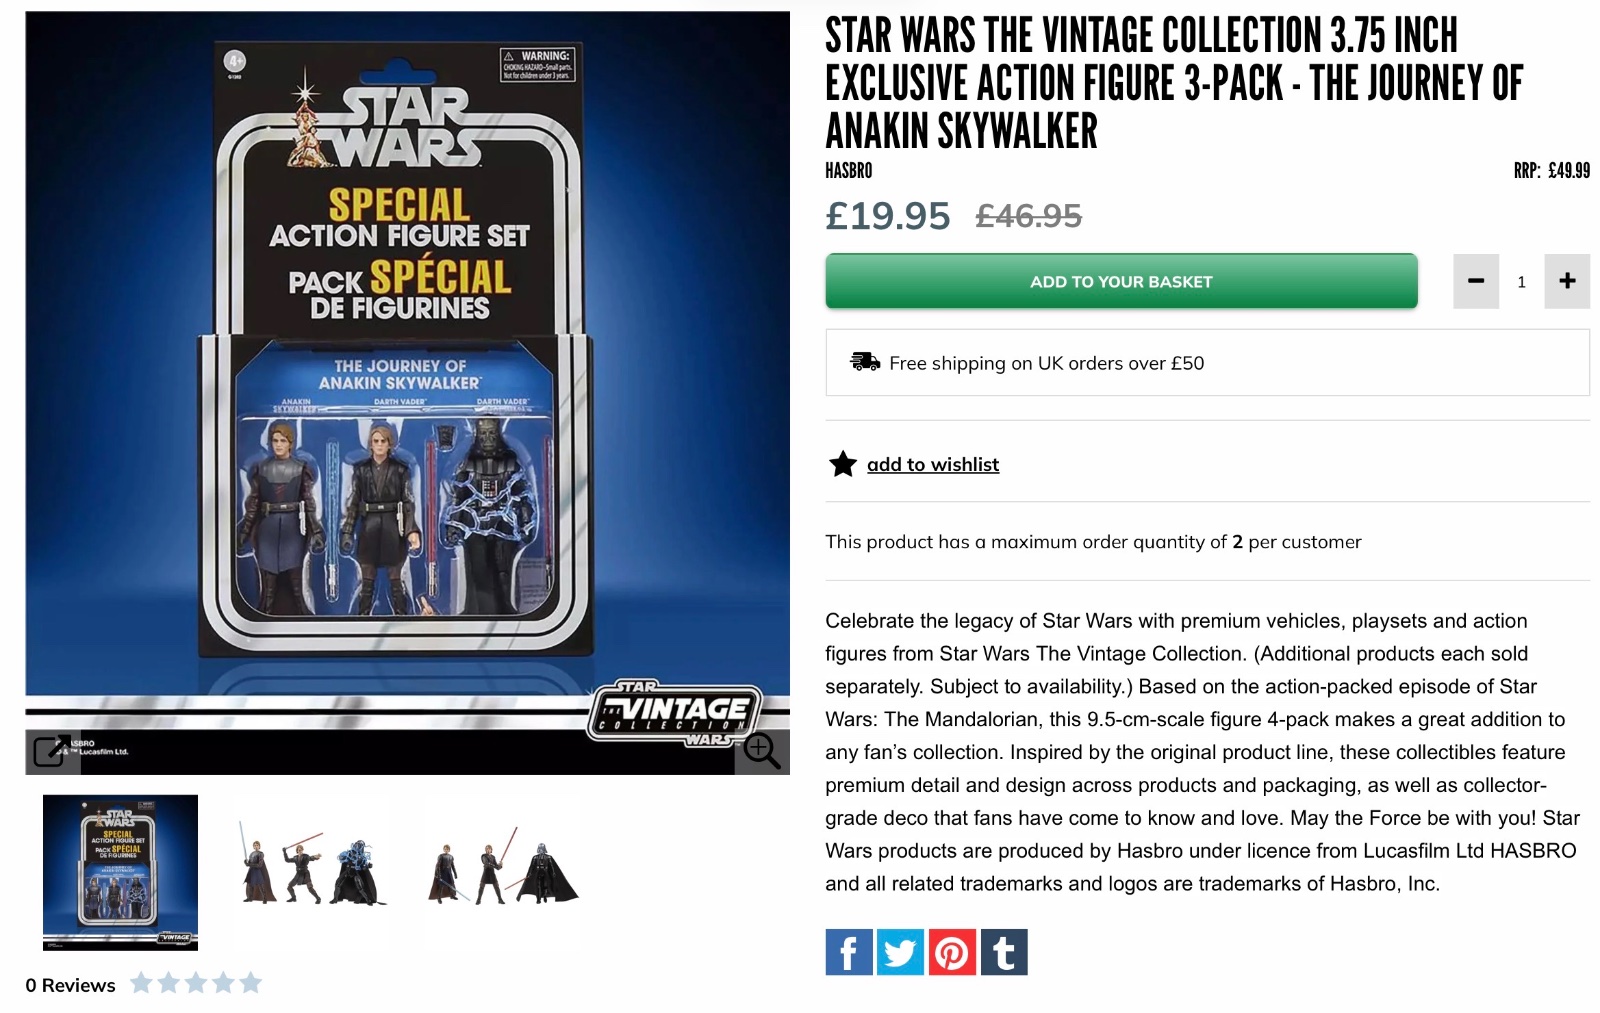Click the magnifier zoom icon on image
The image size is (1600, 1013).
point(762,750)
